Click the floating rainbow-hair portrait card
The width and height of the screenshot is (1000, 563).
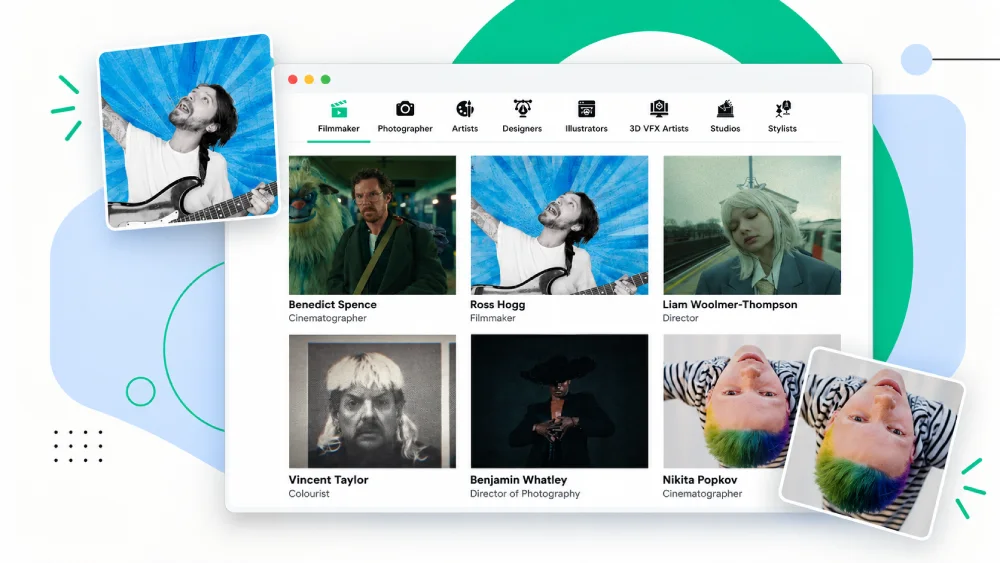click(x=874, y=443)
